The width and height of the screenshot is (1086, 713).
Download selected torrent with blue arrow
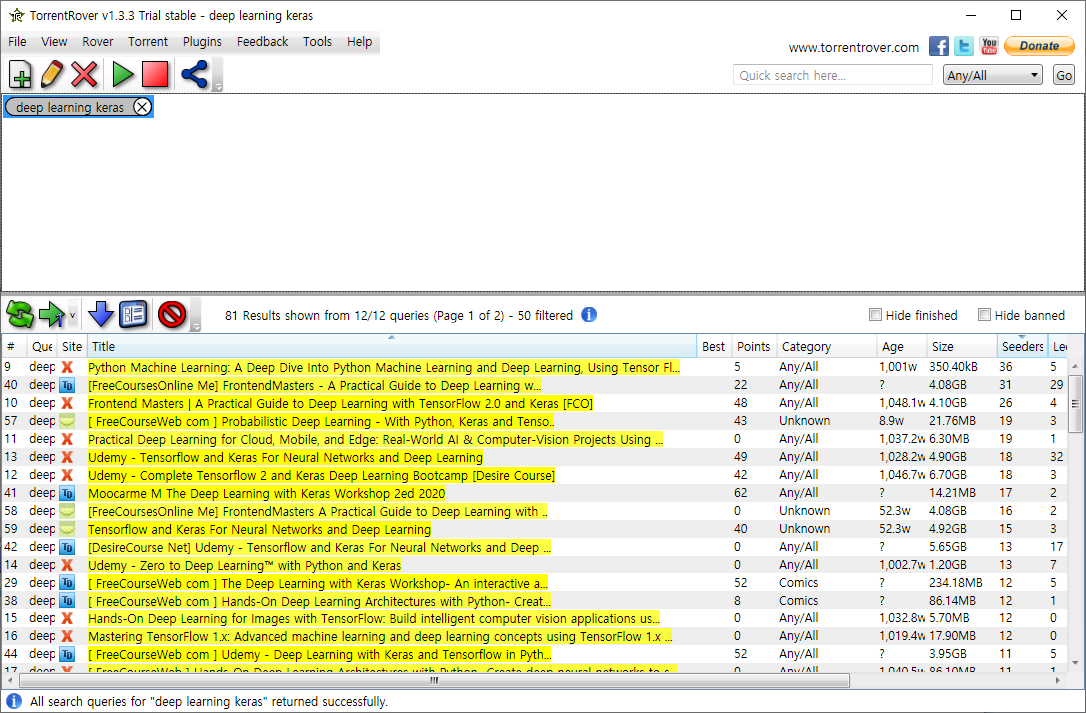point(101,315)
